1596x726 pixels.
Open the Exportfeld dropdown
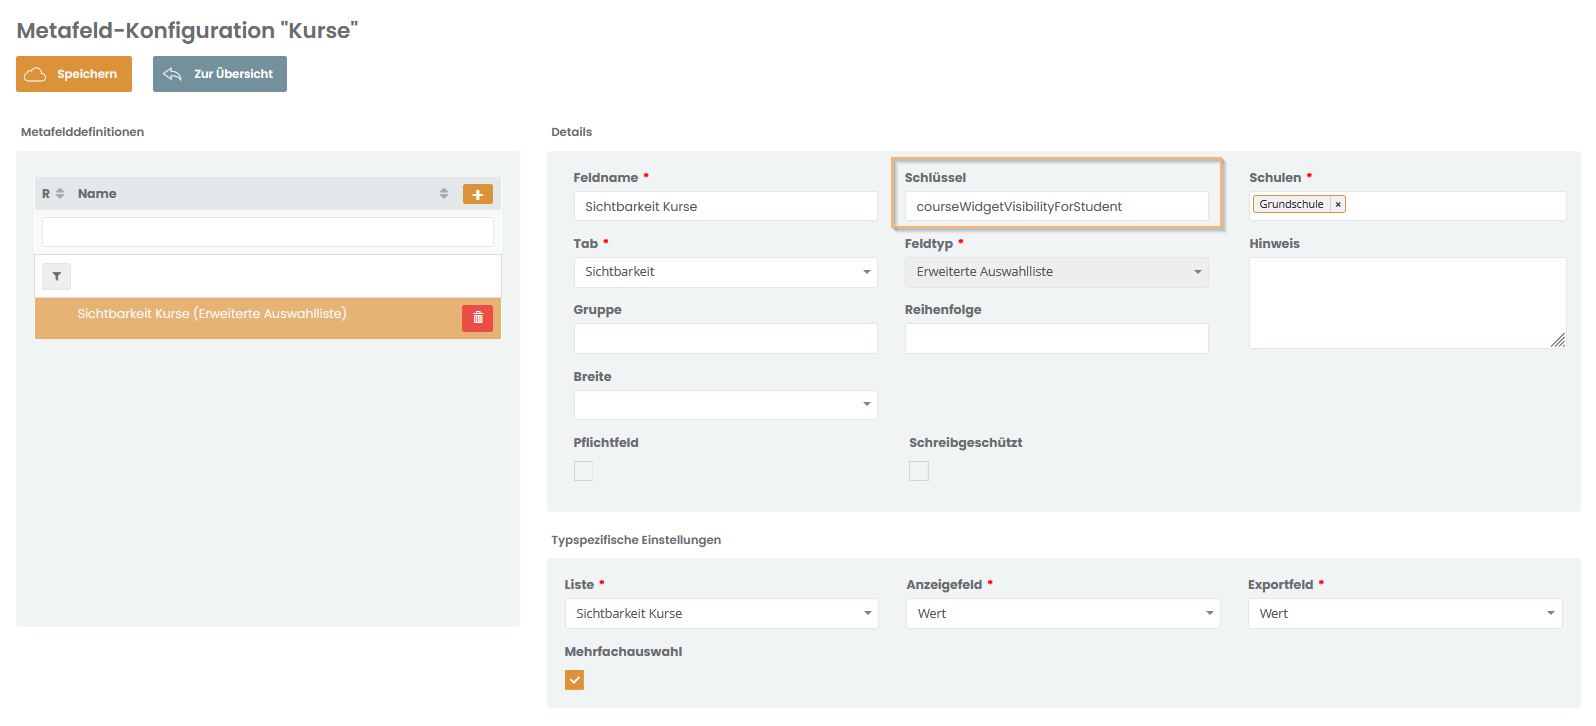point(1405,614)
